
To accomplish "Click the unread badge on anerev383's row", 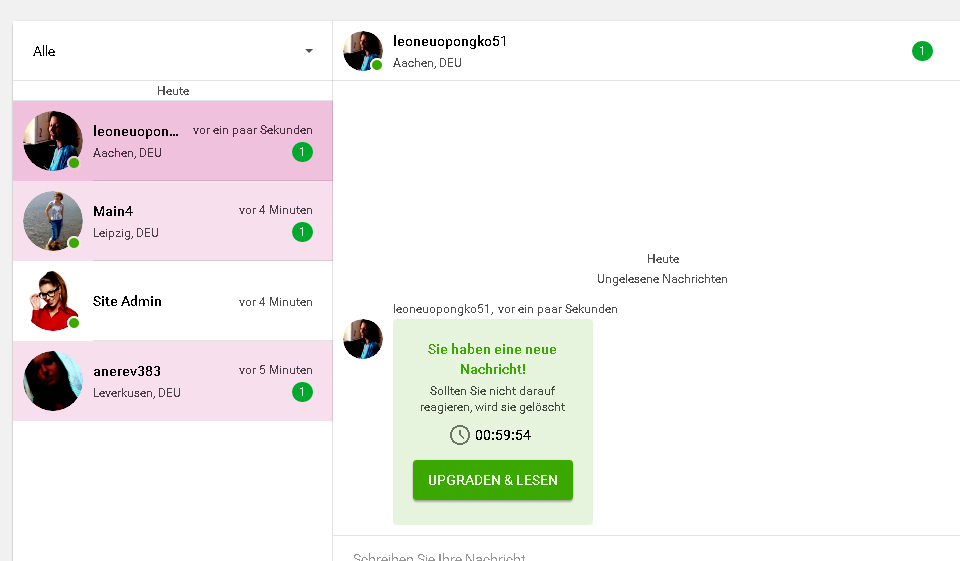I will pyautogui.click(x=302, y=392).
